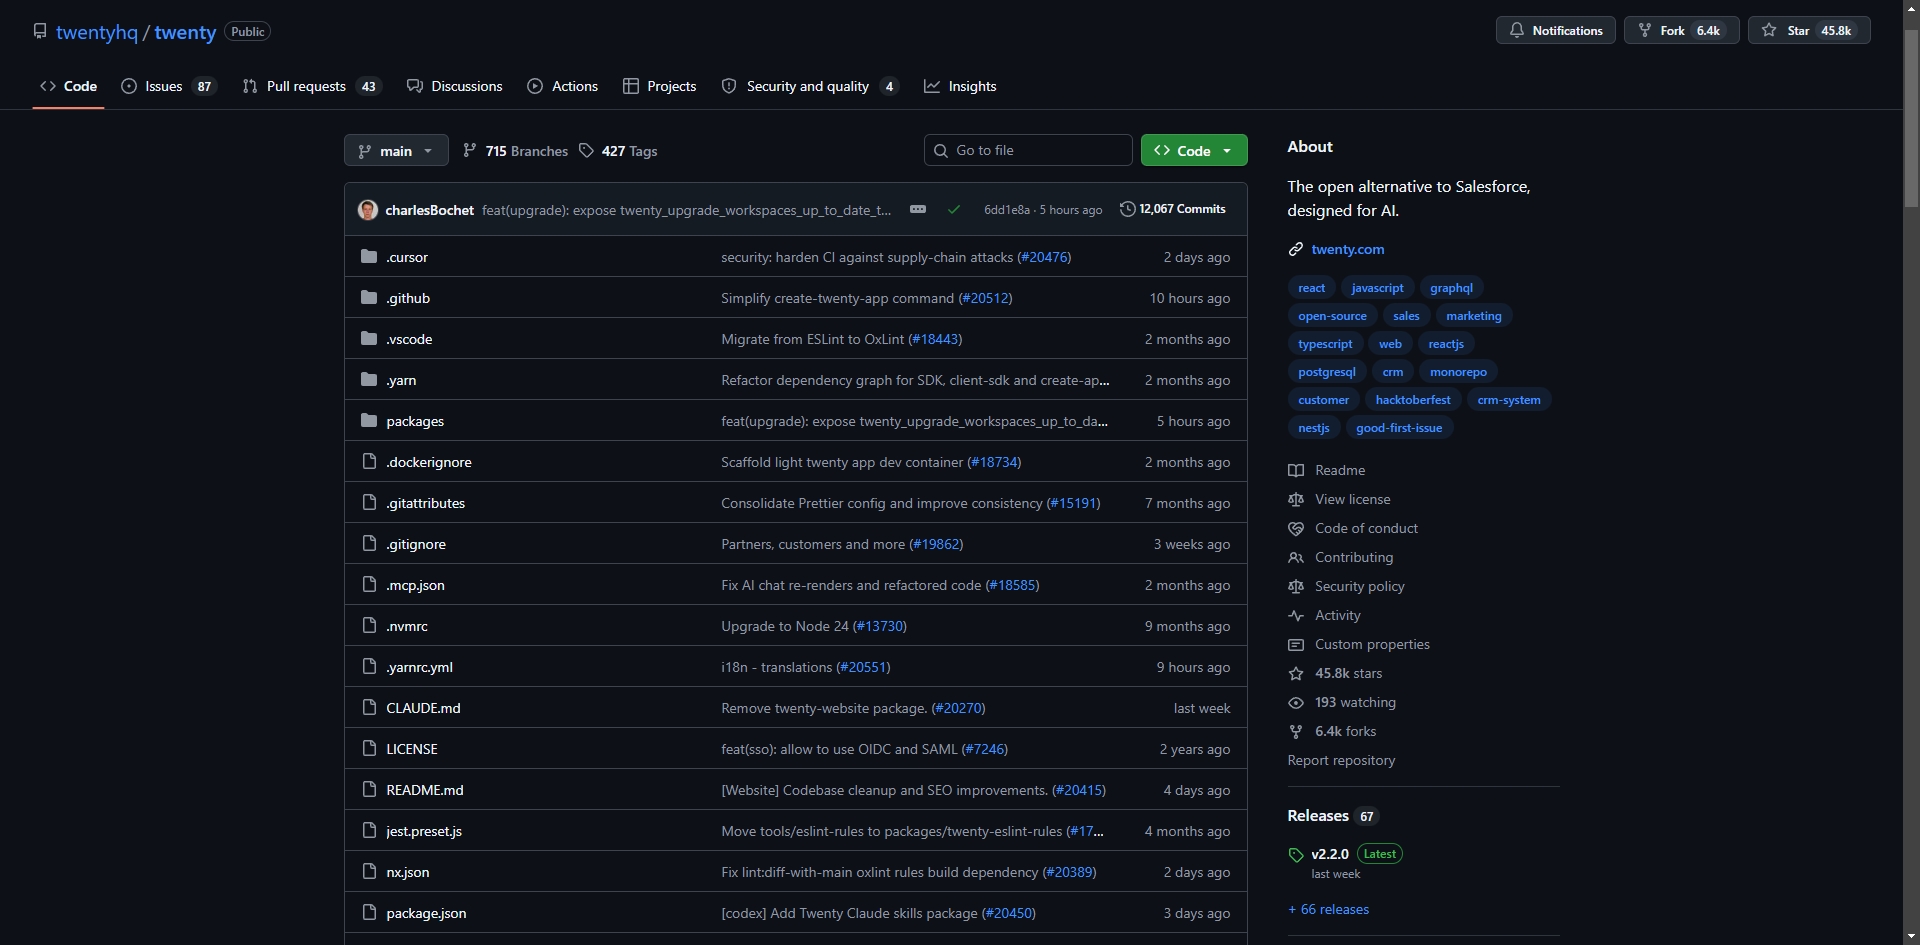
Task: Open commit hash 6dd1e8a
Action: pos(1007,210)
